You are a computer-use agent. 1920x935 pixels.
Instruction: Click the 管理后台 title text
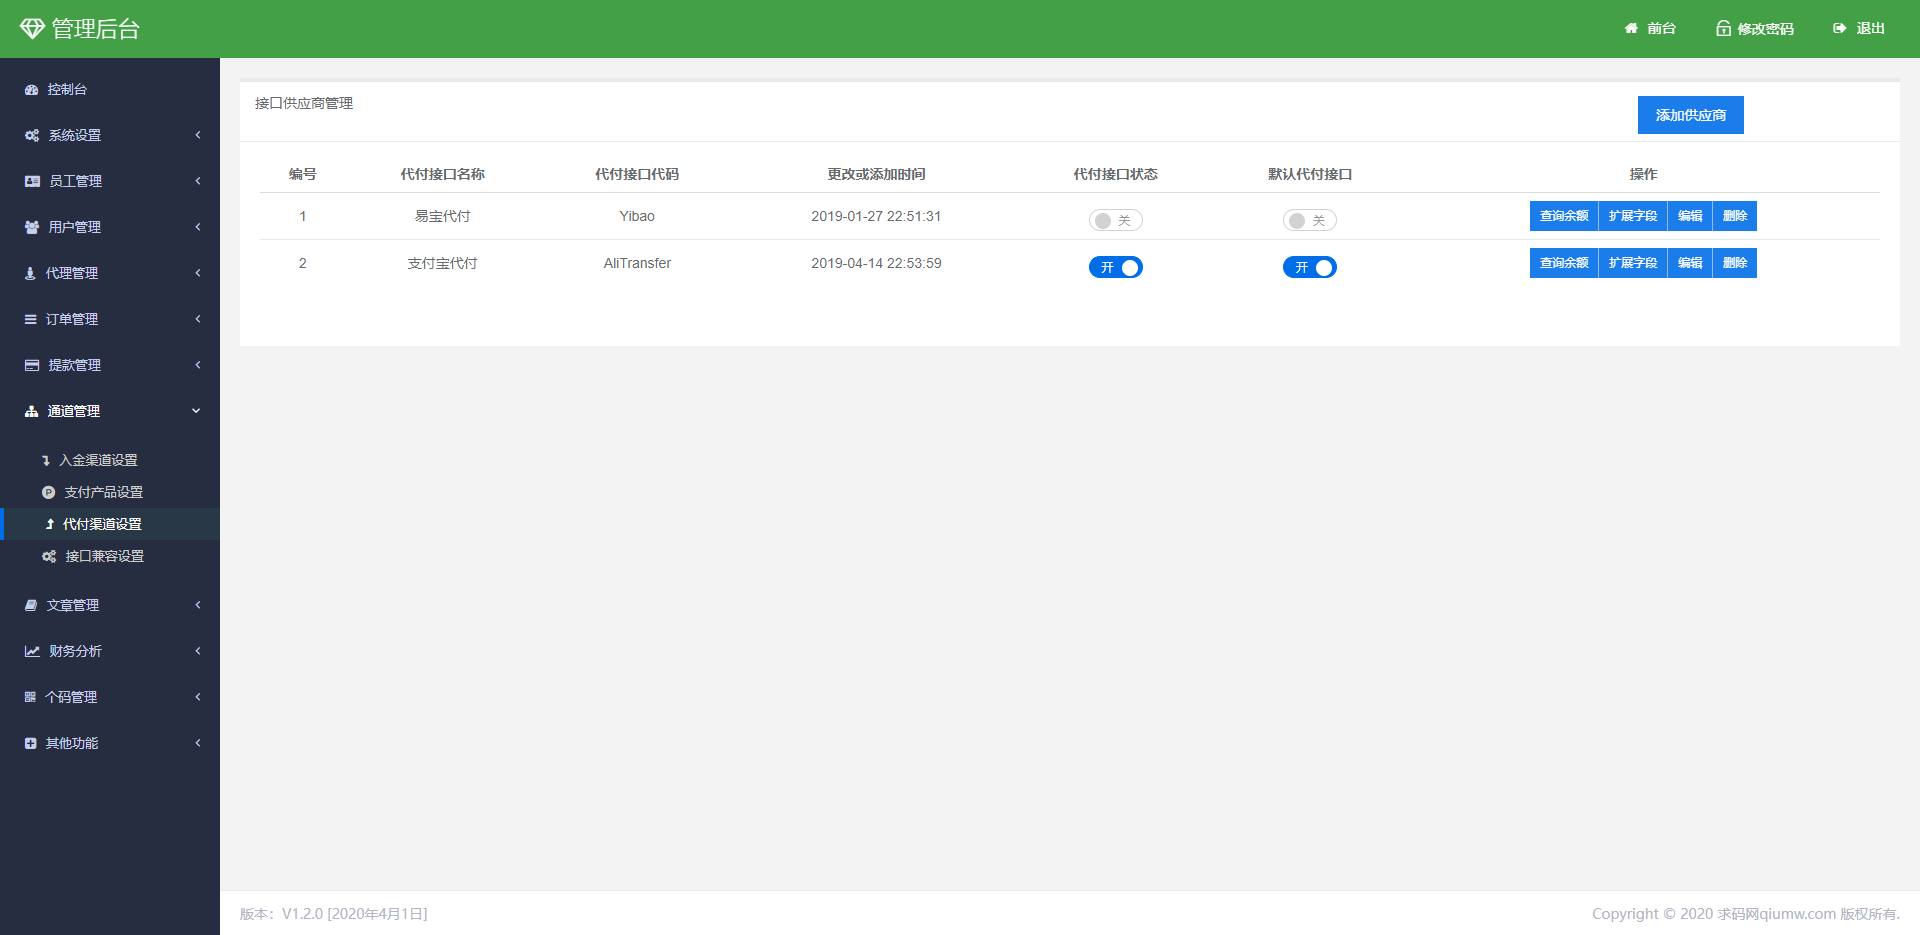pos(96,29)
